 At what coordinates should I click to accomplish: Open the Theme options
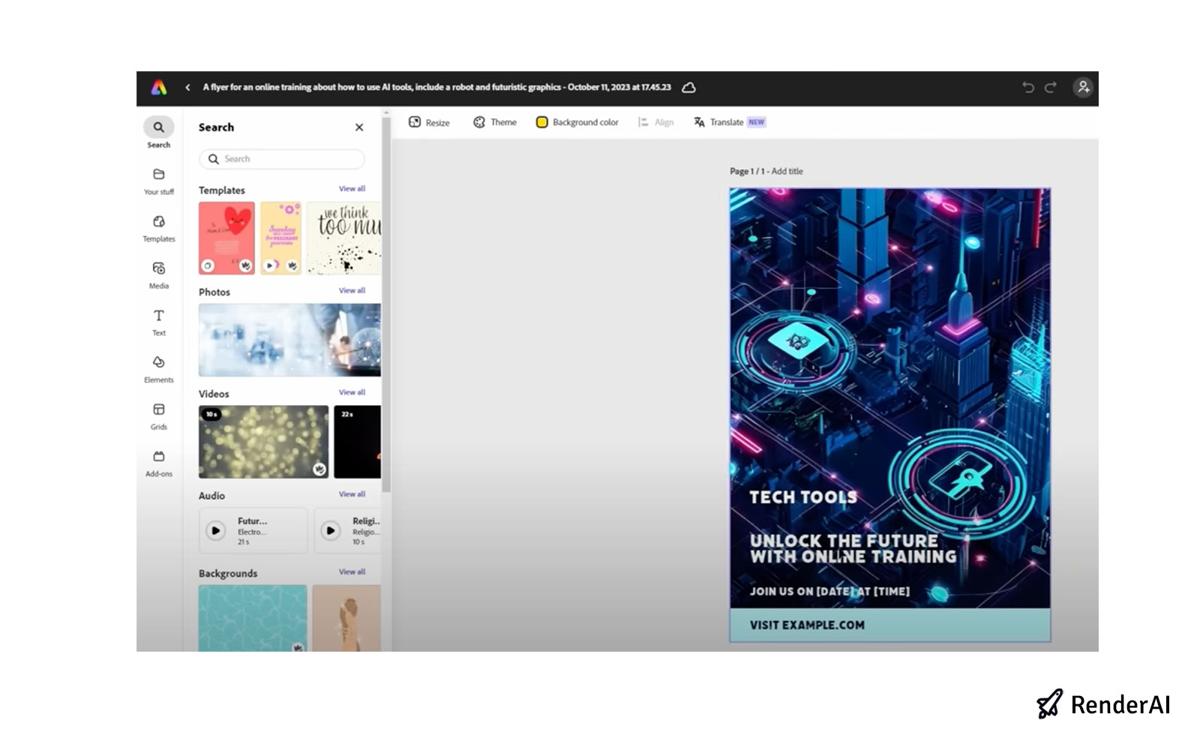494,121
